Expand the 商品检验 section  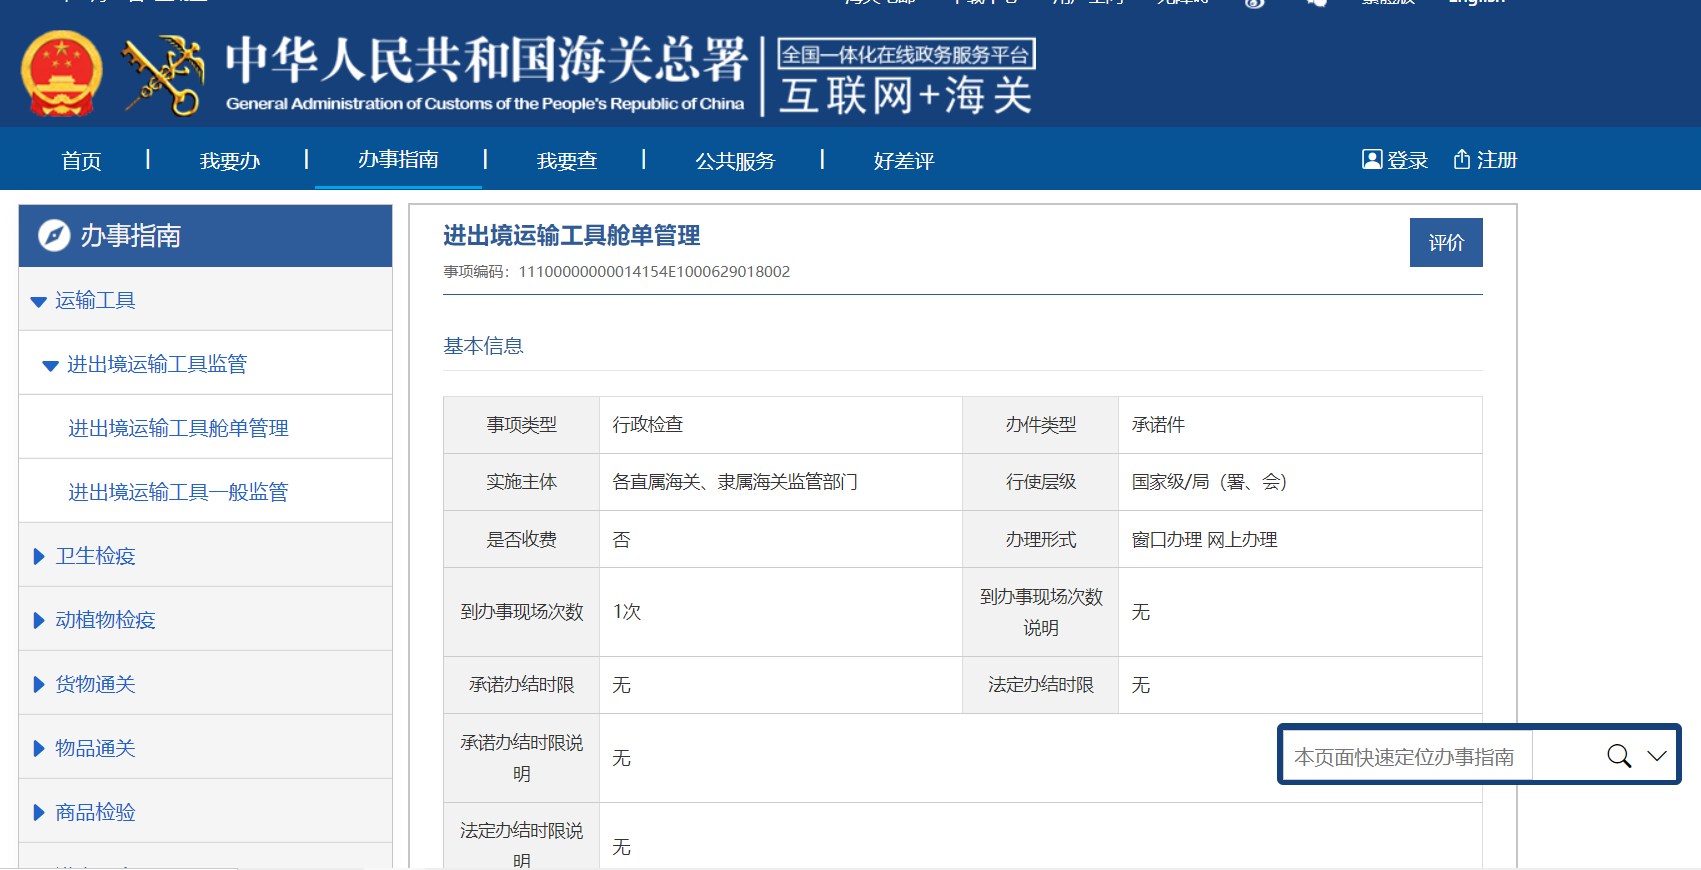[x=39, y=812]
